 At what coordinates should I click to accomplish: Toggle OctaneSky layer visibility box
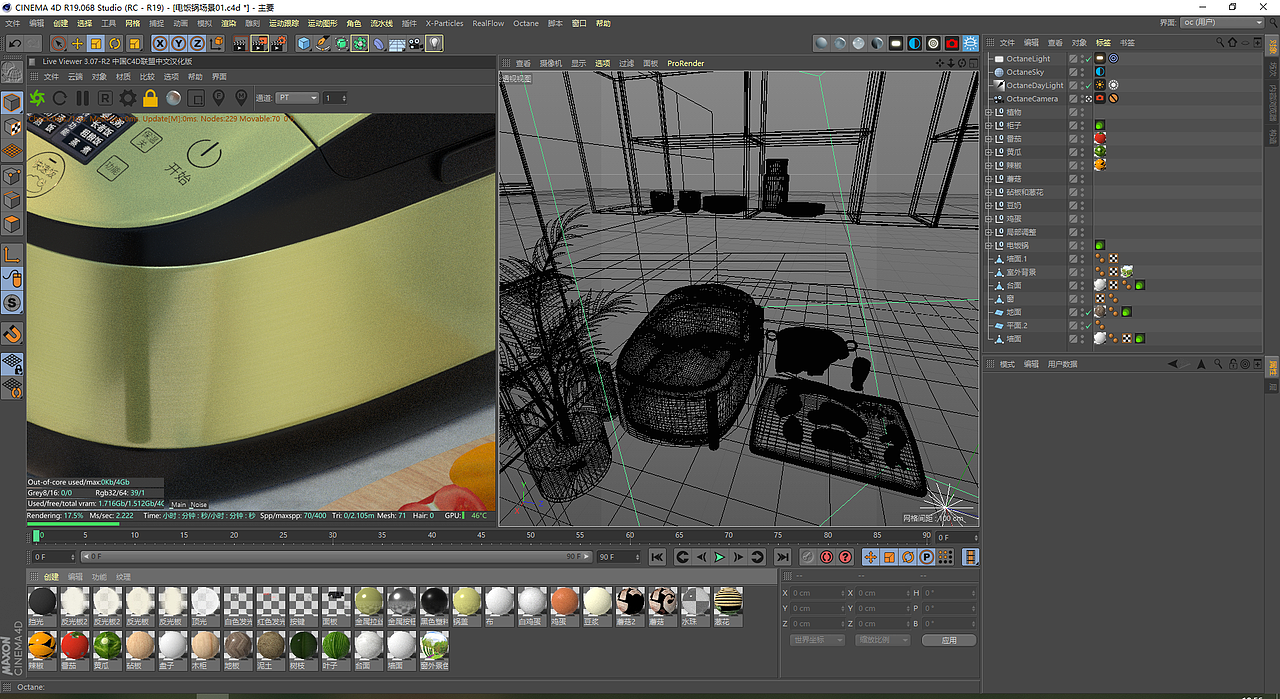pyautogui.click(x=1073, y=72)
